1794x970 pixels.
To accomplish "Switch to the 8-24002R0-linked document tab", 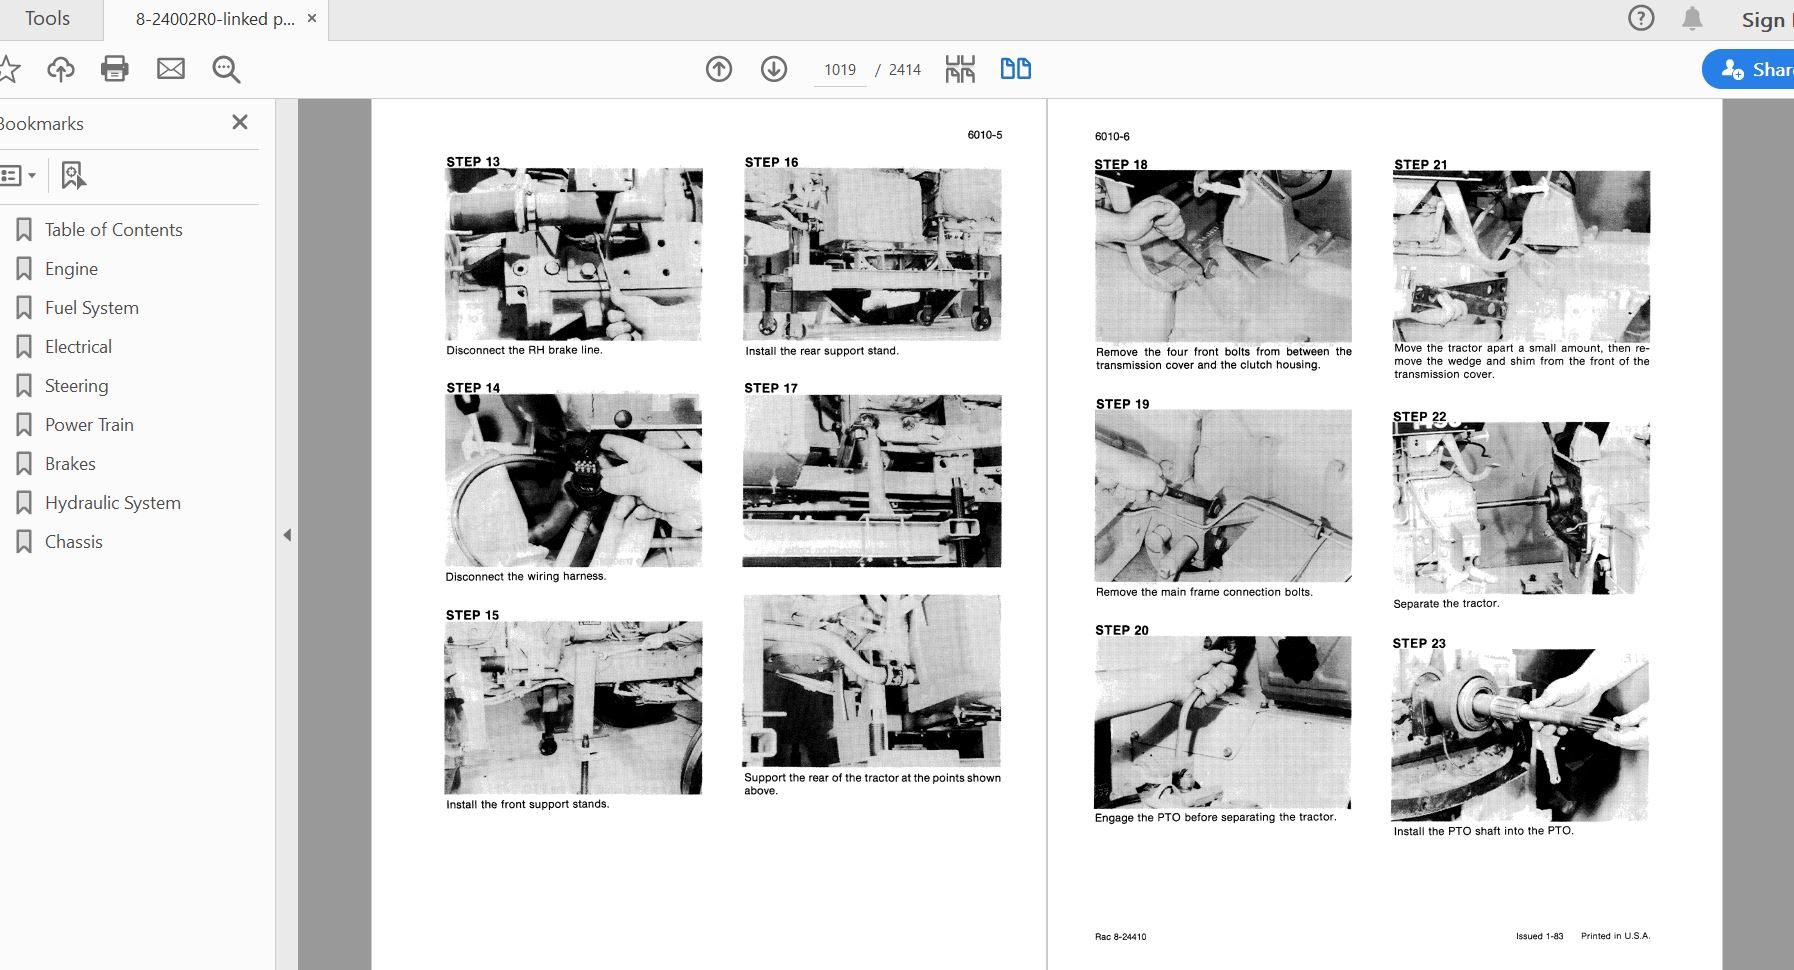I will click(x=215, y=19).
